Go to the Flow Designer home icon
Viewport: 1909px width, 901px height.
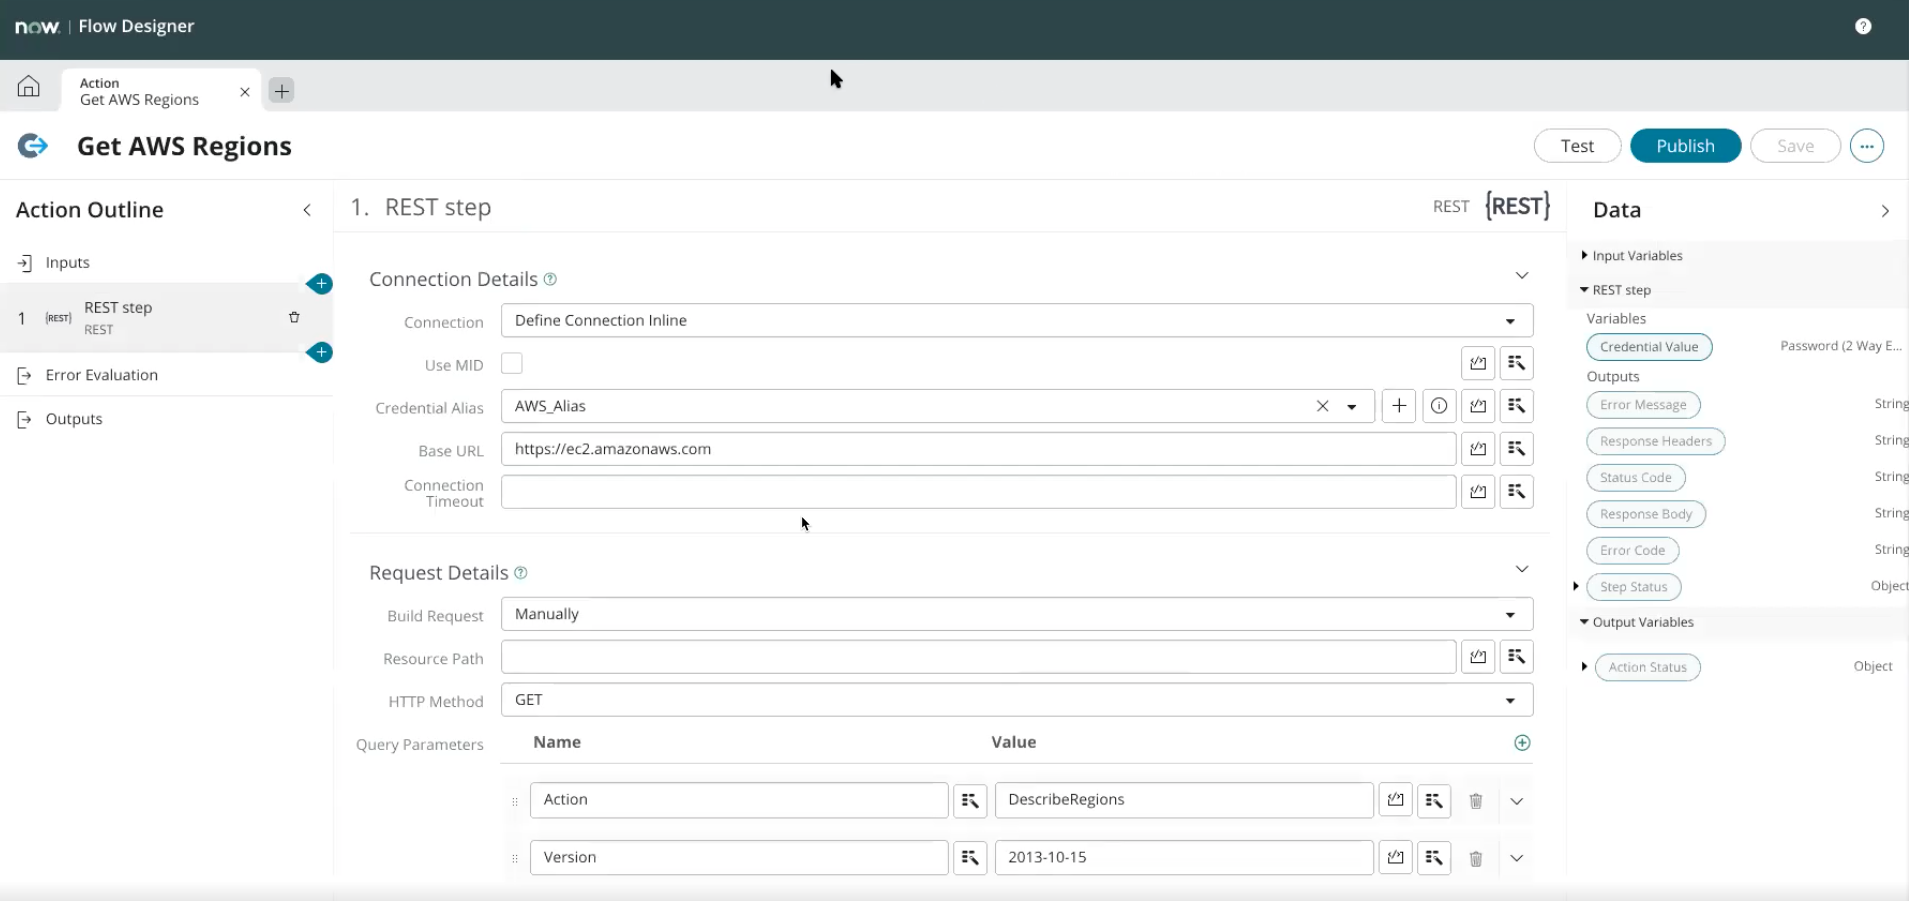(x=29, y=87)
